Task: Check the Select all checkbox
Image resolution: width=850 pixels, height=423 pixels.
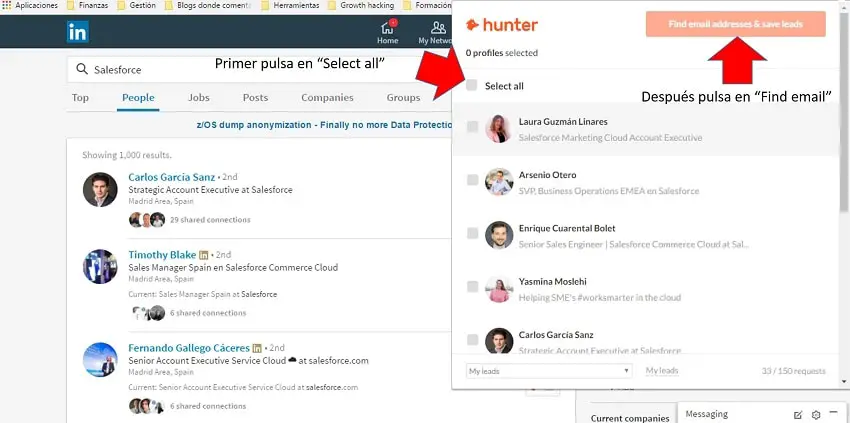Action: 472,85
